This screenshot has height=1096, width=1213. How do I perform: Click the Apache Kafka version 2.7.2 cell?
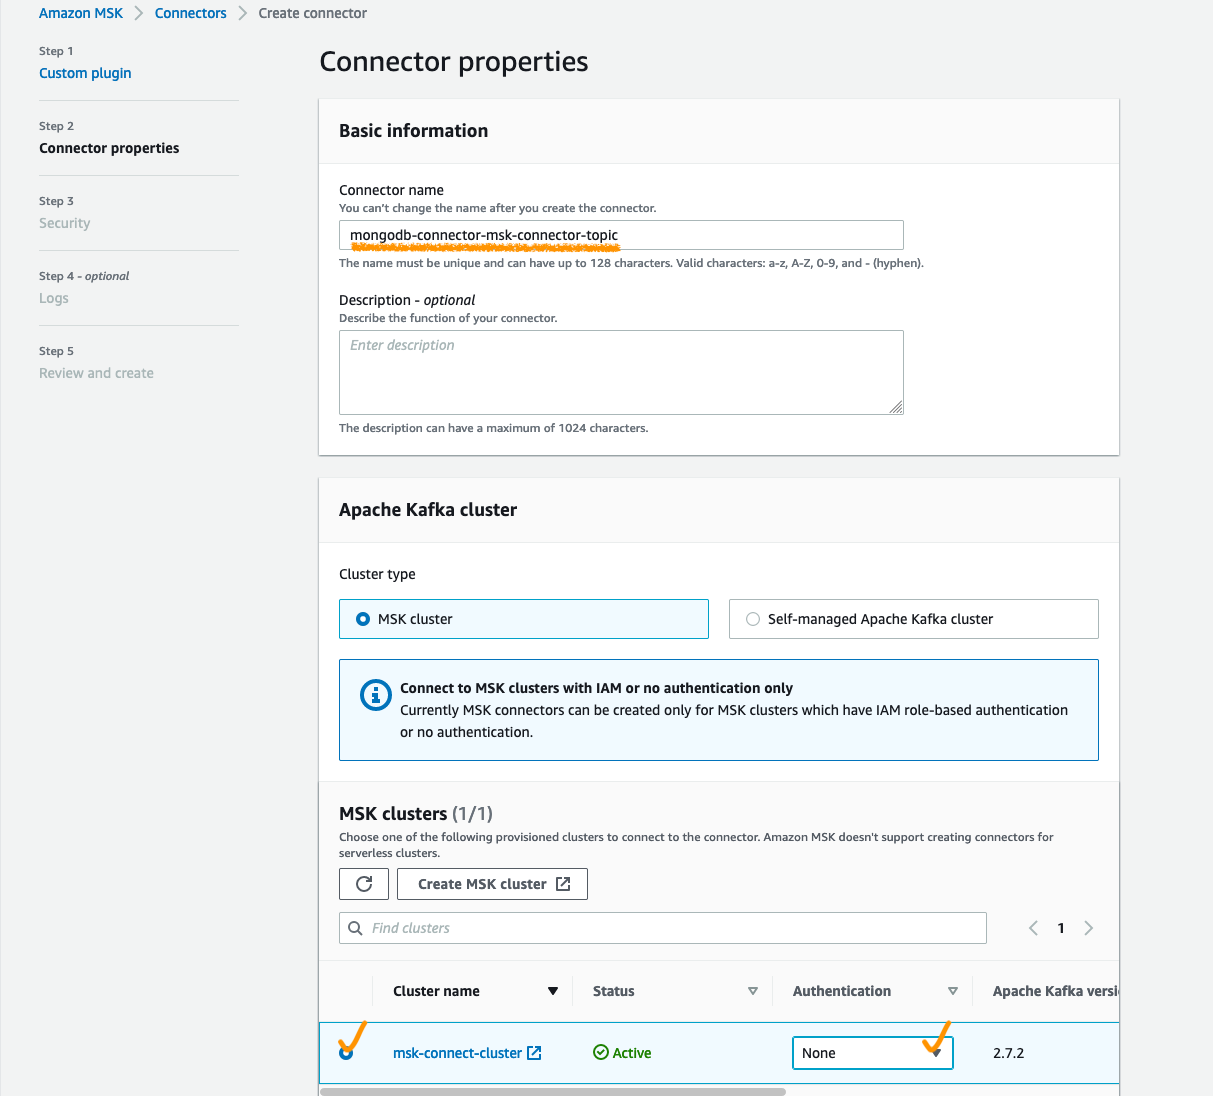point(1008,1053)
